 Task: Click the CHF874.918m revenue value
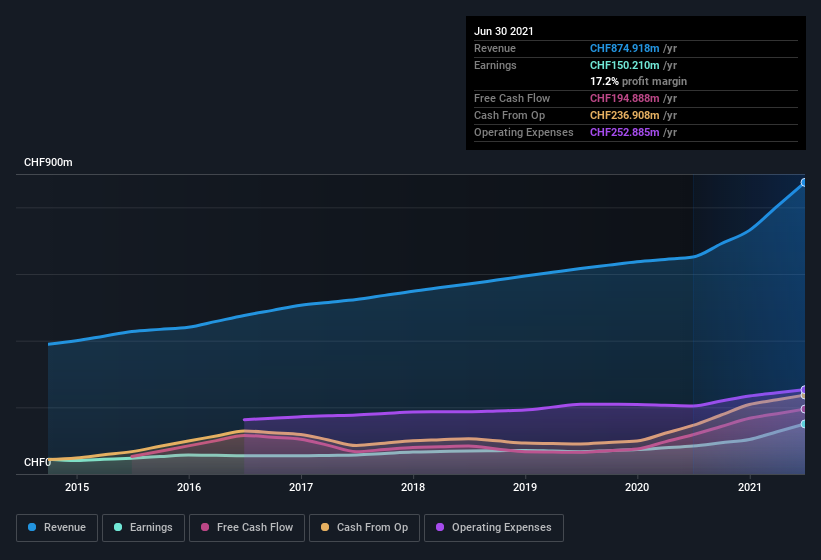[625, 48]
